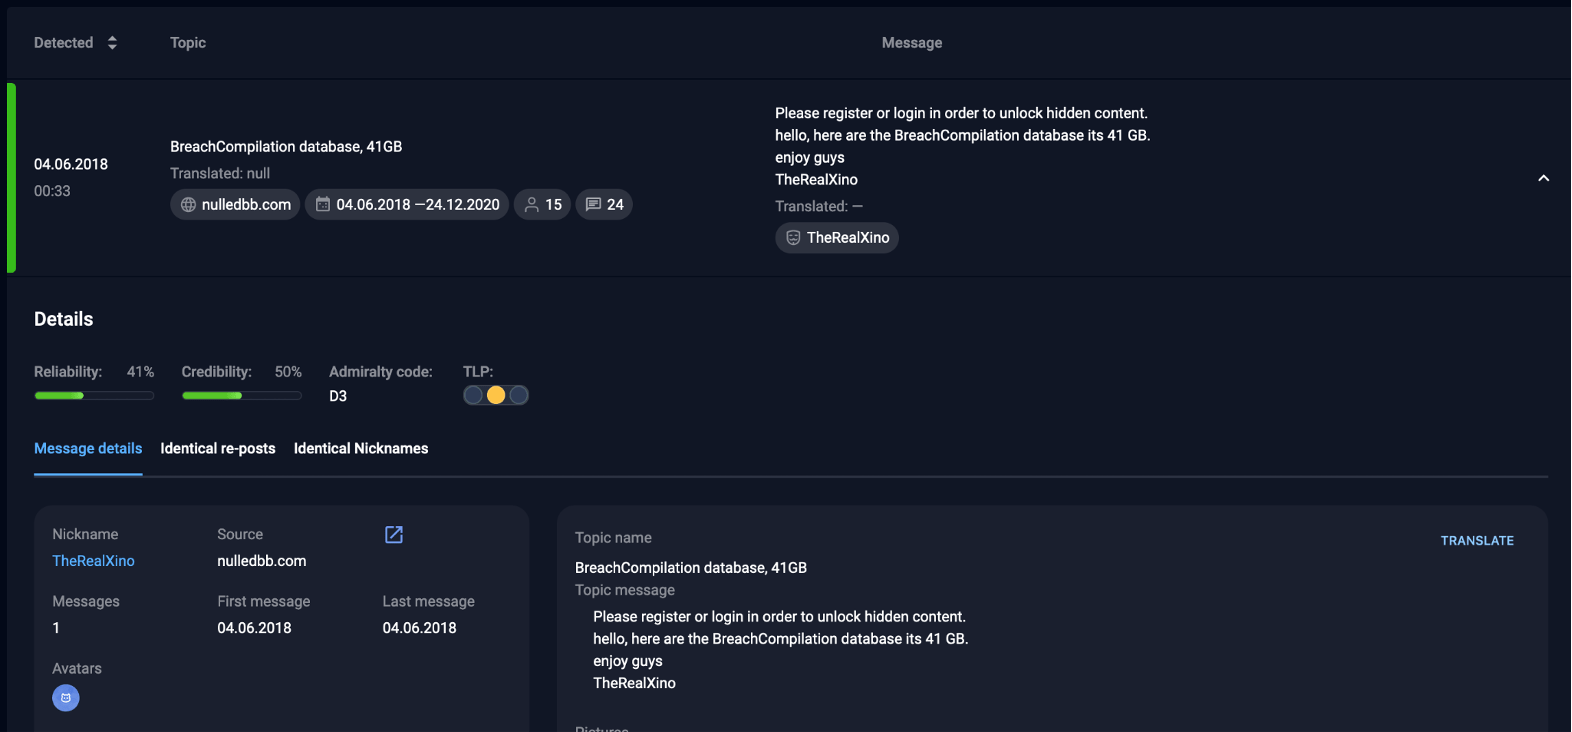Click the comments icon beside 24
Image resolution: width=1572 pixels, height=732 pixels.
[x=593, y=204]
